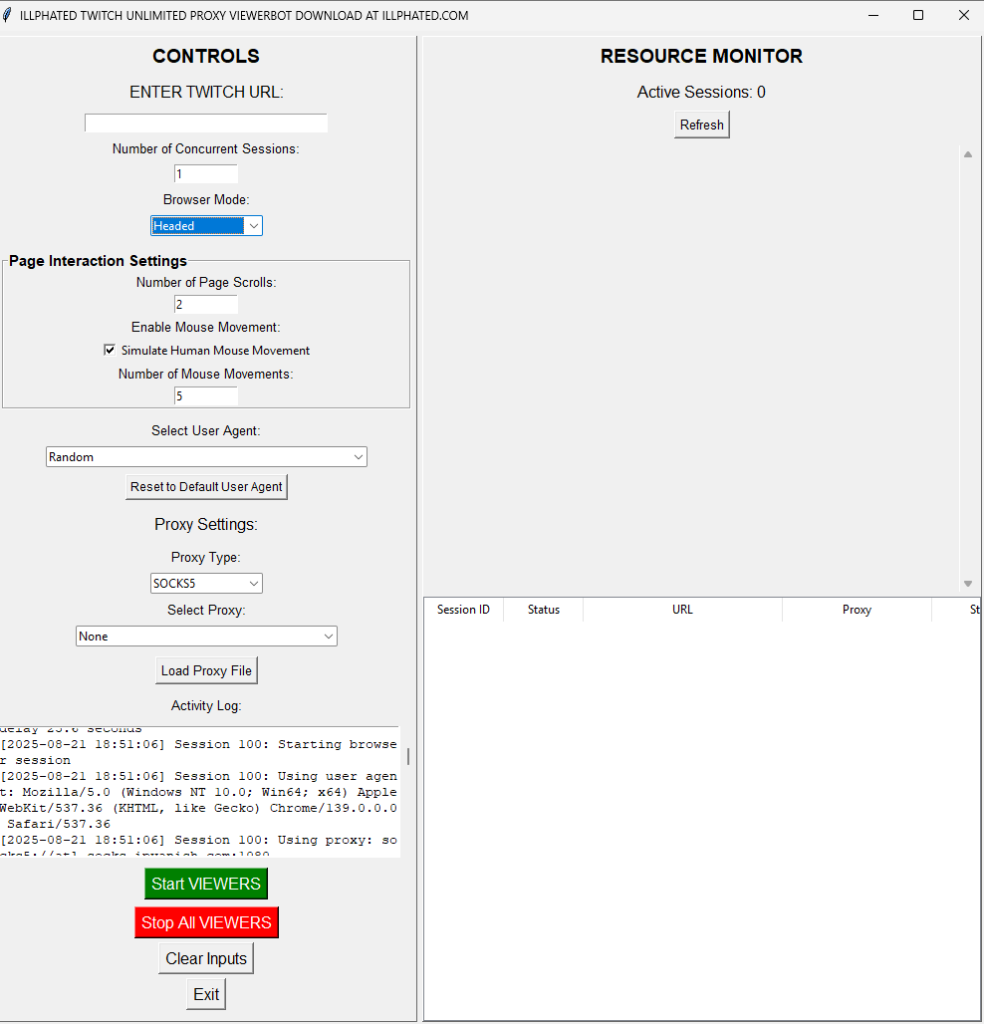The image size is (984, 1024).
Task: Click the 'Page Interaction Settings' group label
Action: [x=98, y=261]
